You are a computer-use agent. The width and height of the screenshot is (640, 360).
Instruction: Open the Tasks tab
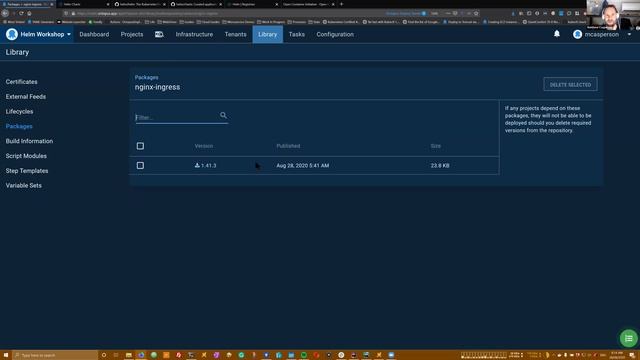(x=297, y=35)
